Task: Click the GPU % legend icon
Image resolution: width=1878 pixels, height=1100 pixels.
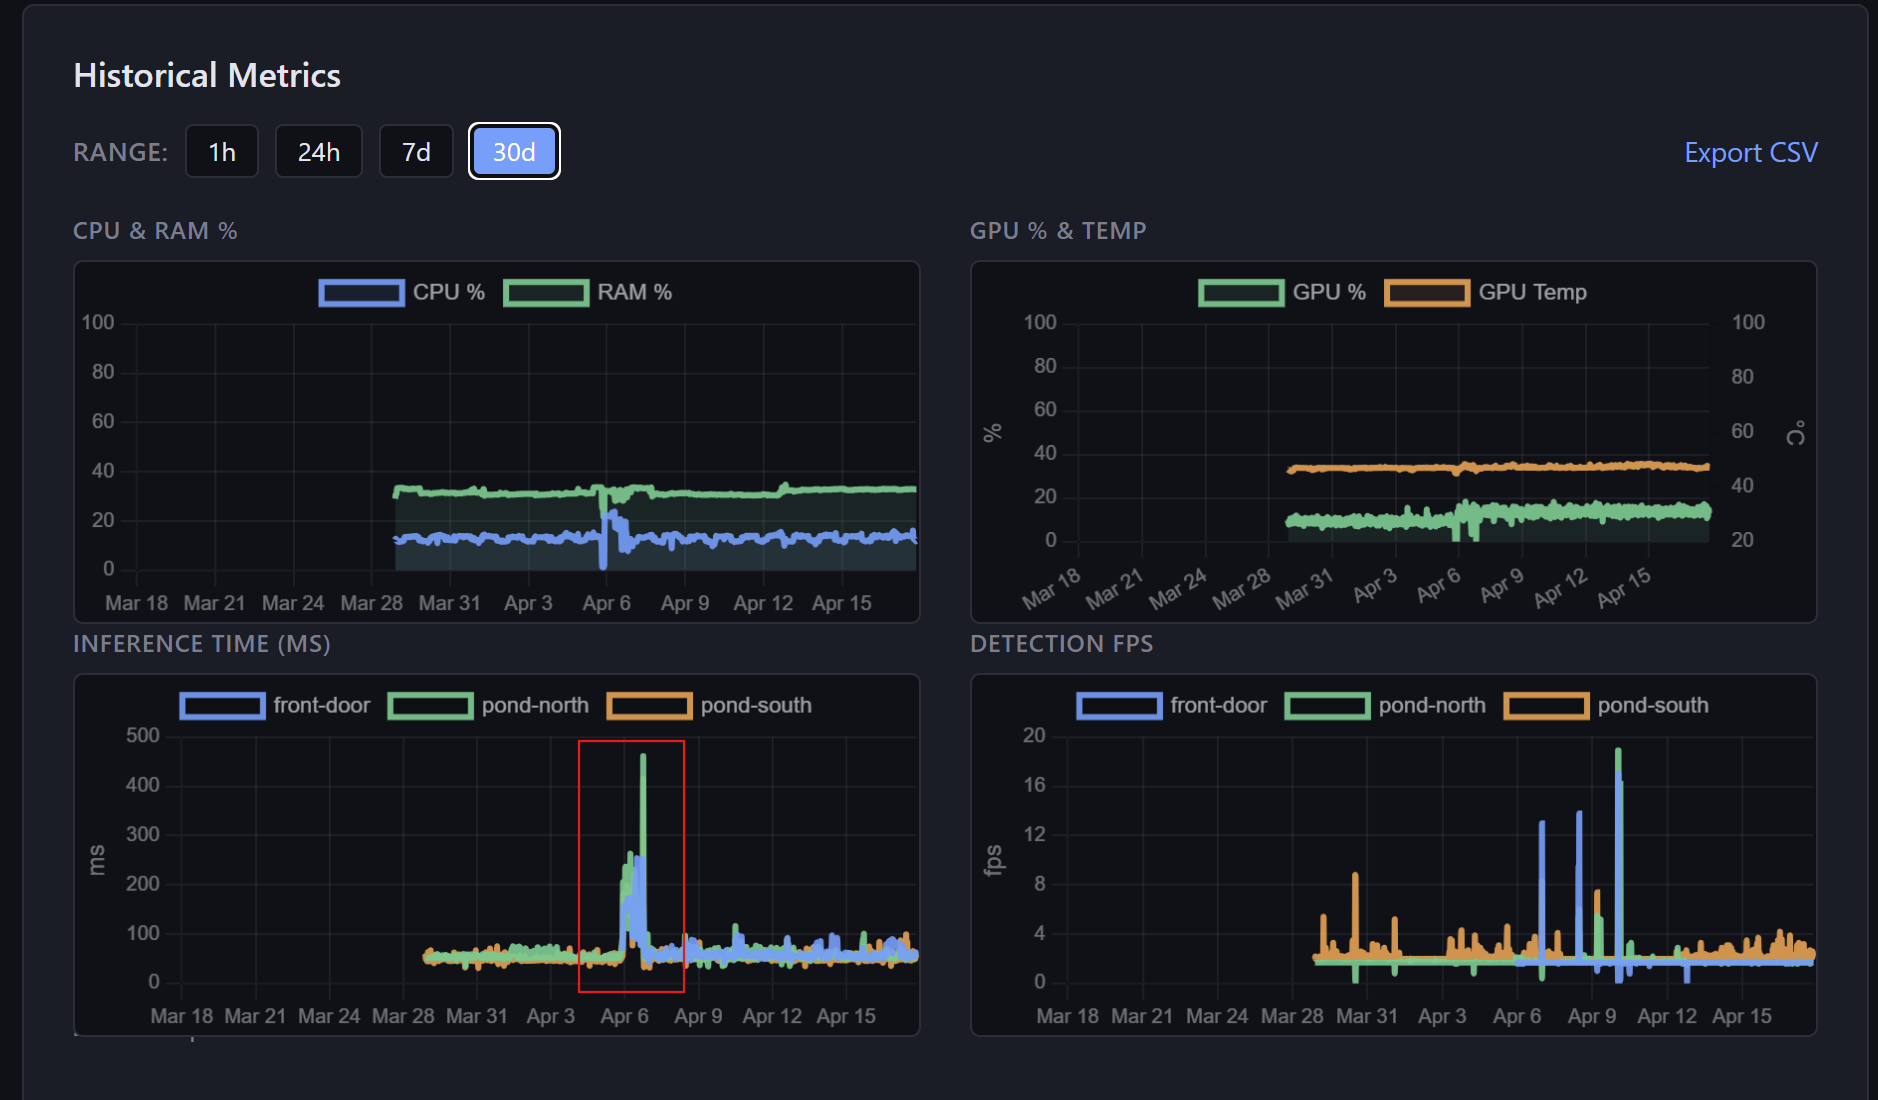Action: coord(1241,292)
